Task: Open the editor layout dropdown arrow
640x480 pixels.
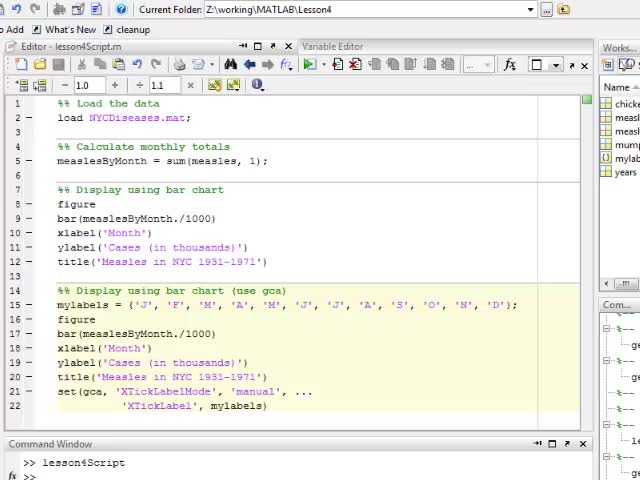Action: [555, 65]
